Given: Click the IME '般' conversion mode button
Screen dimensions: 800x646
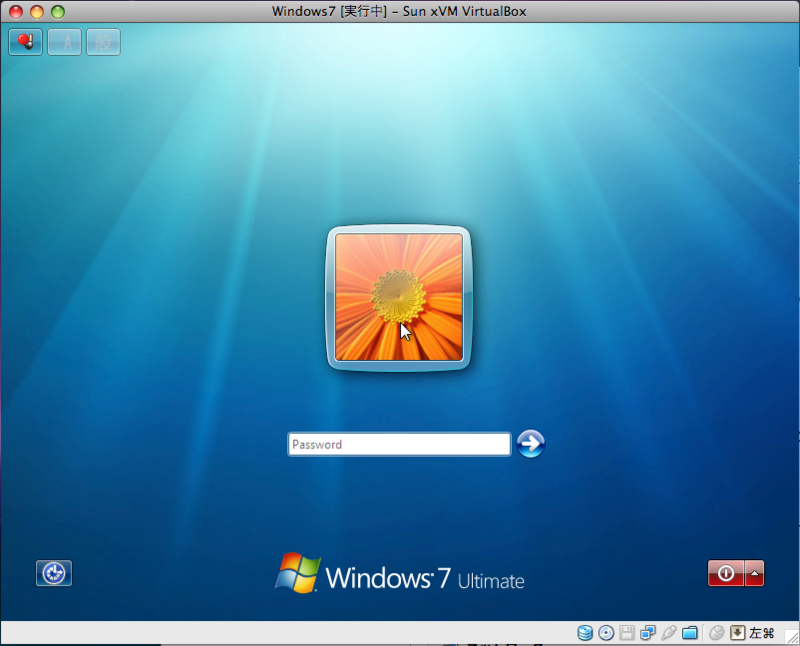Looking at the screenshot, I should pyautogui.click(x=103, y=42).
